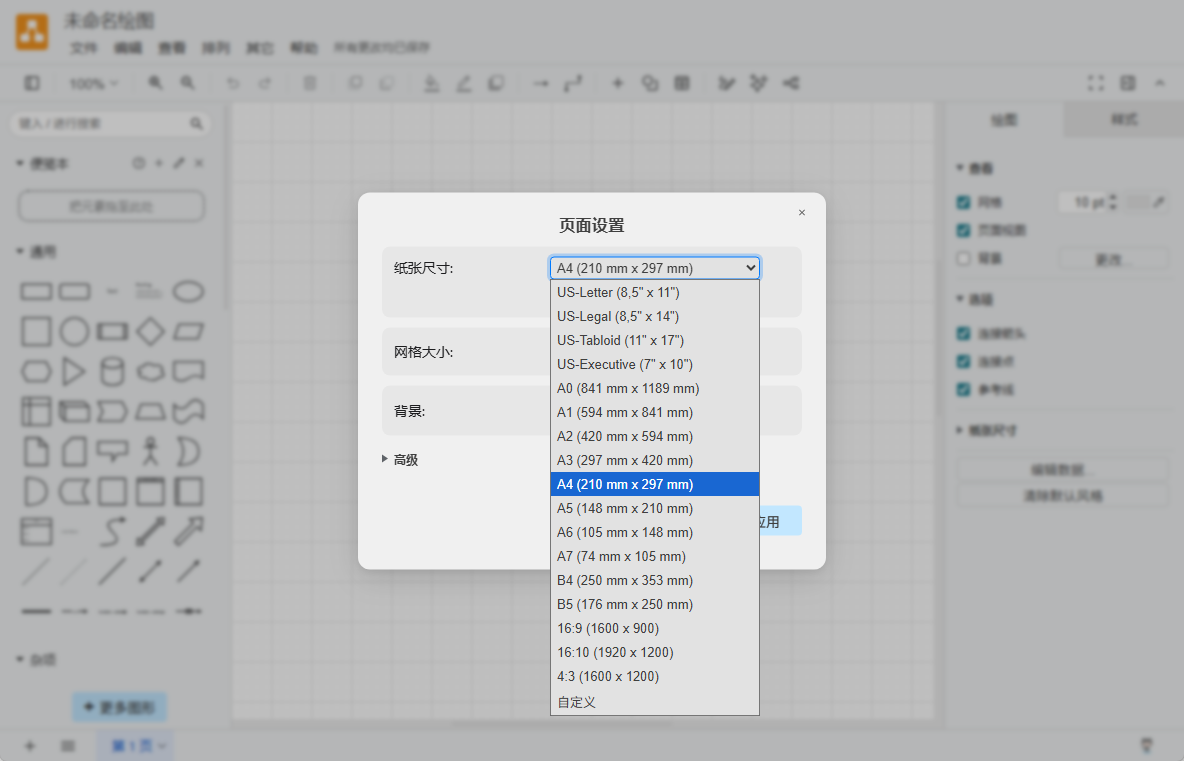Click the bring to front icon
The height and width of the screenshot is (761, 1184).
(355, 83)
